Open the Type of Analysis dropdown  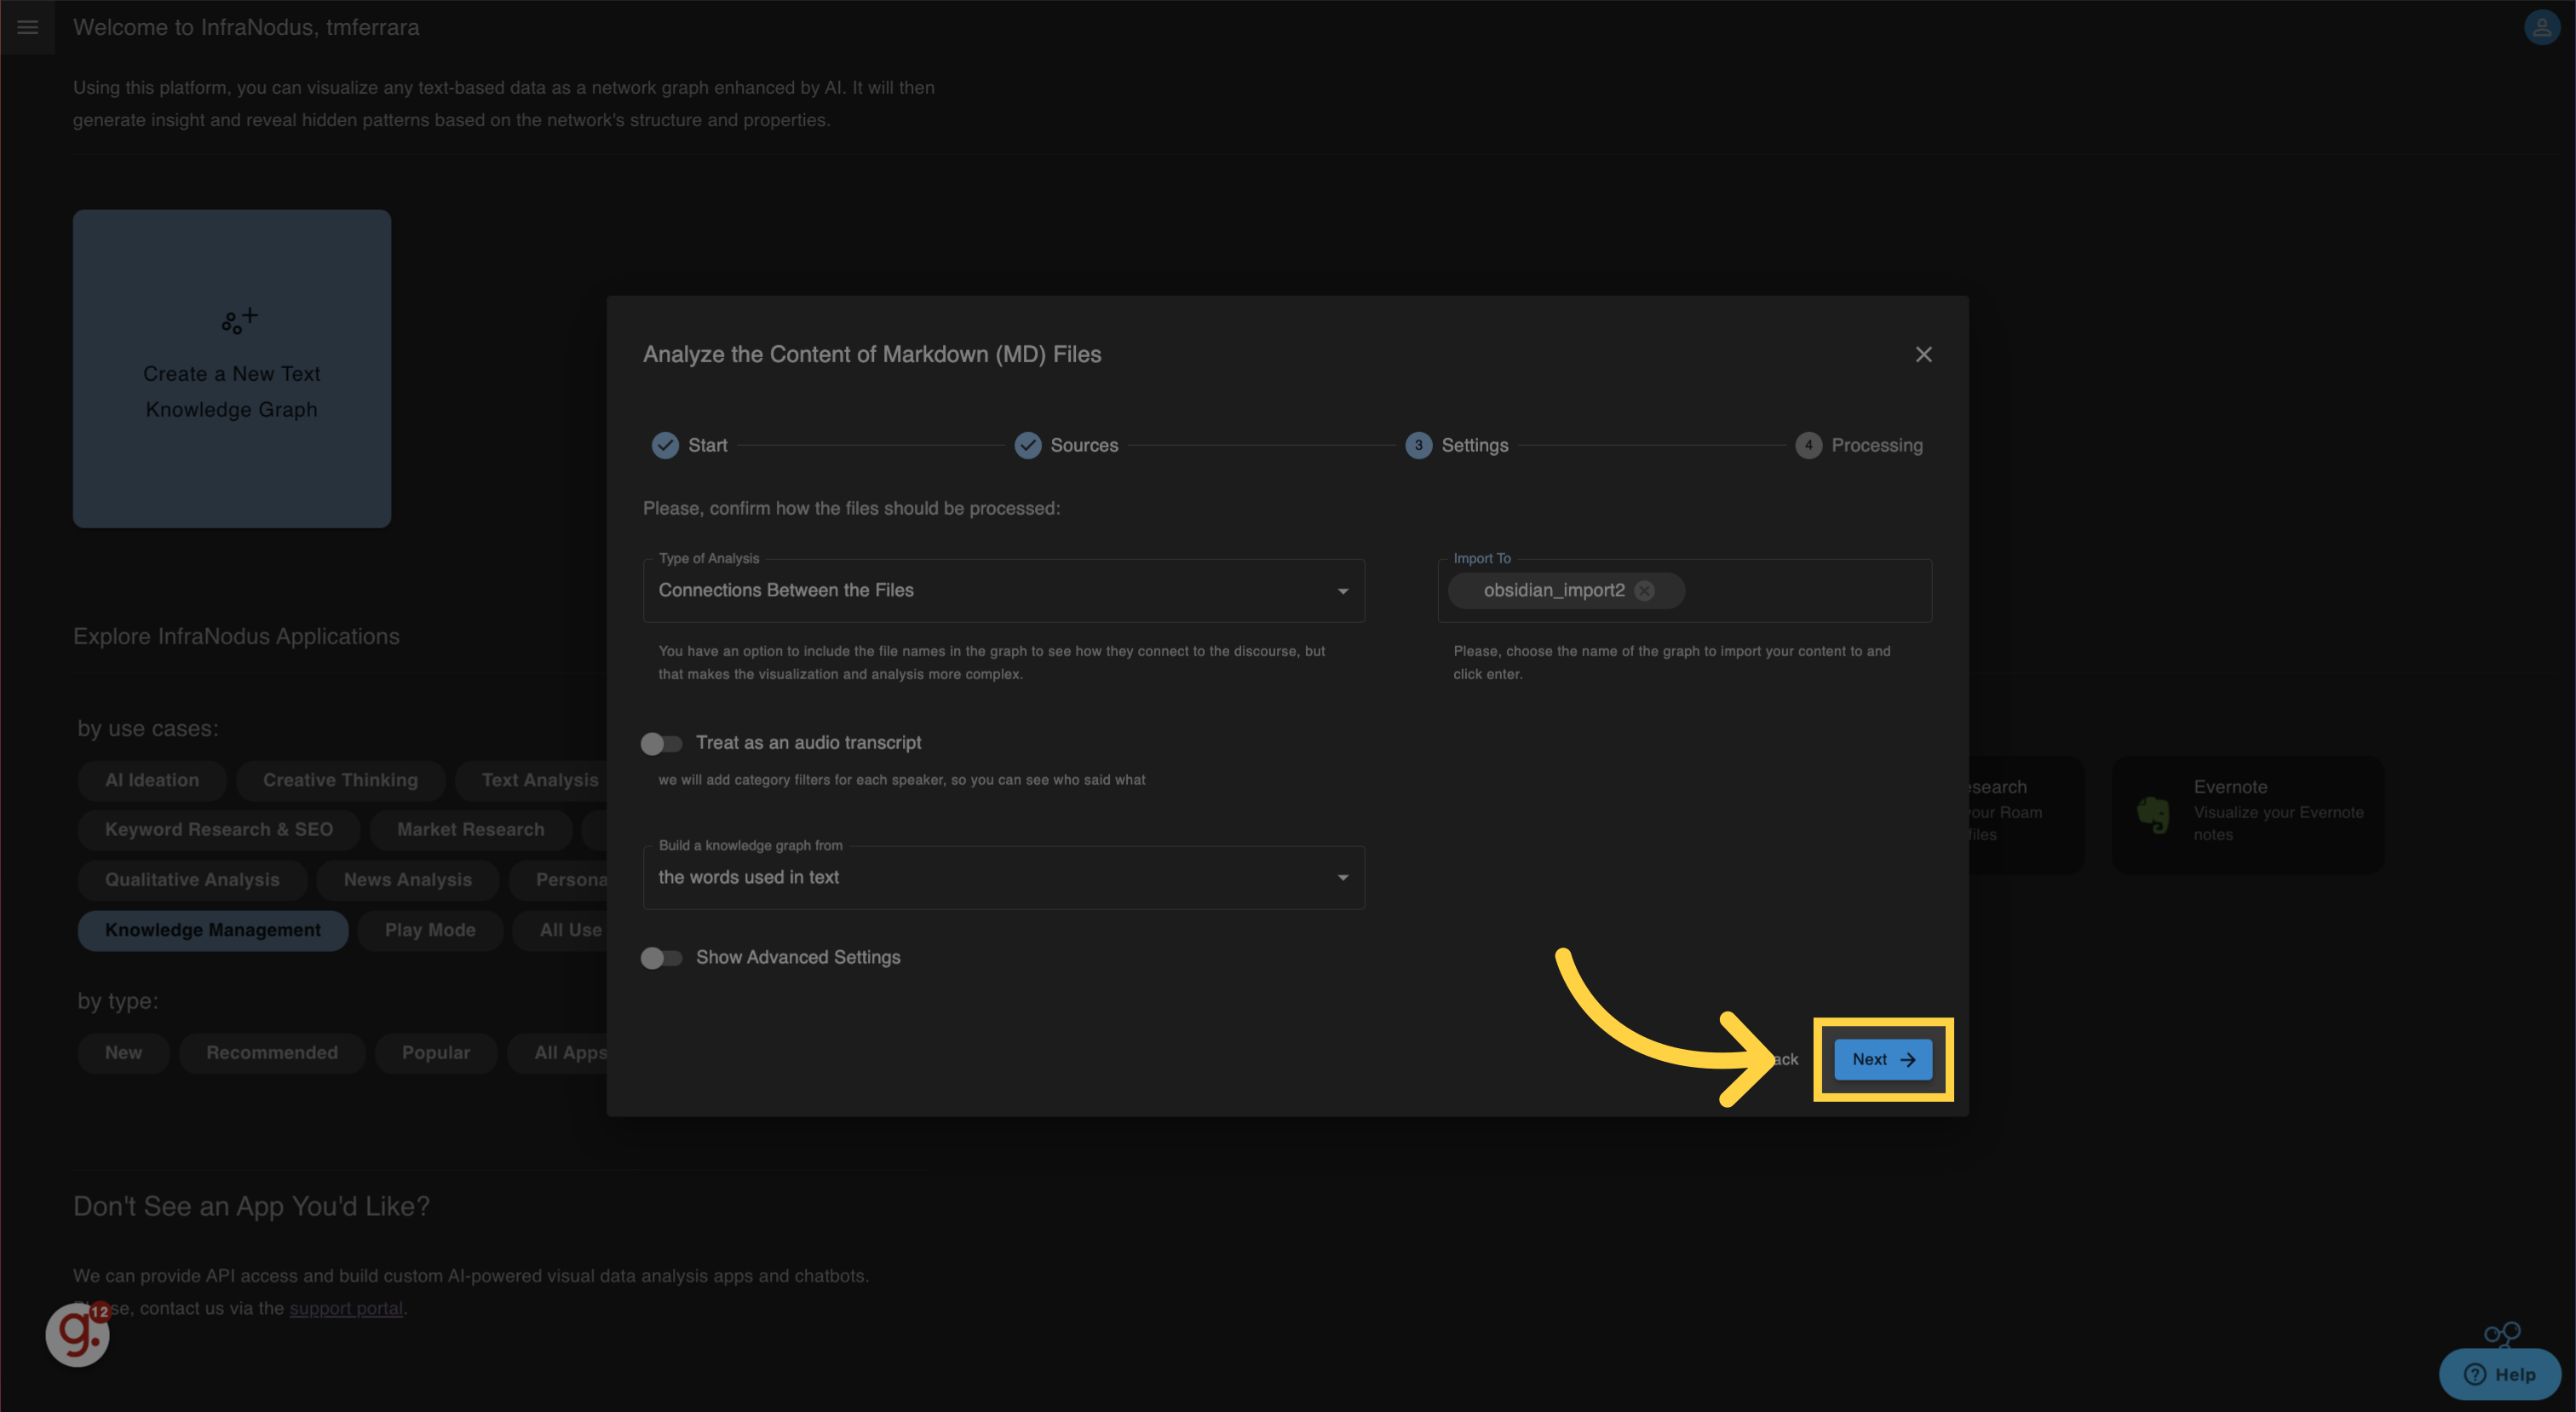tap(1003, 590)
